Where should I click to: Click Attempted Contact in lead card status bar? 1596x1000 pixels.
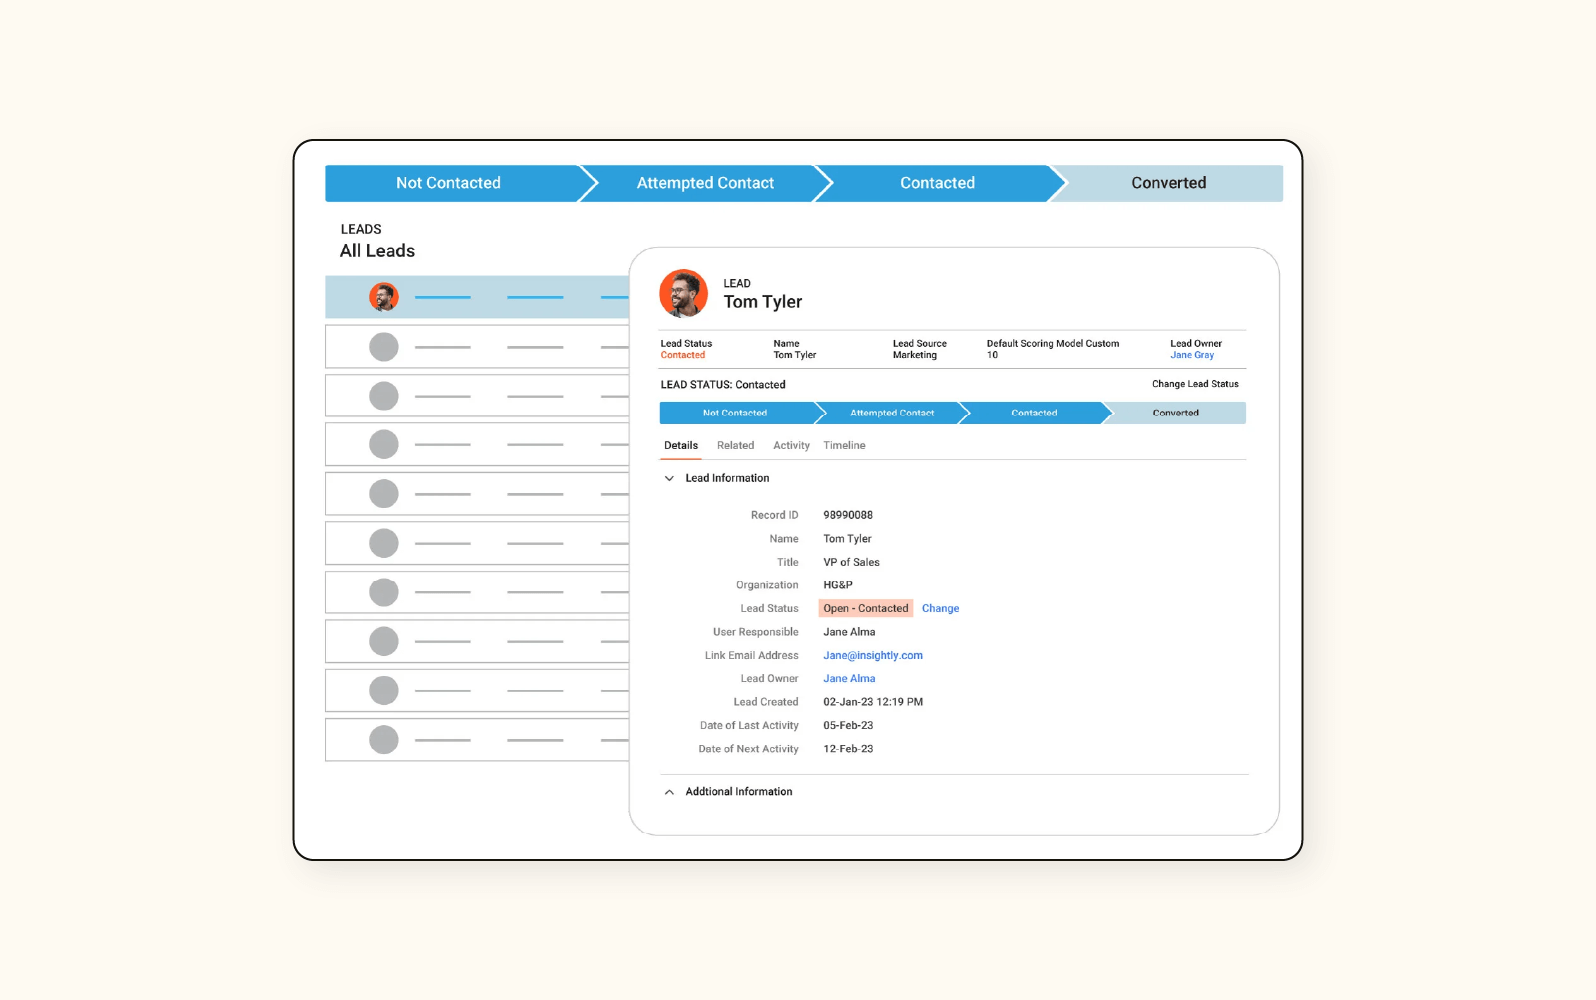tap(891, 413)
